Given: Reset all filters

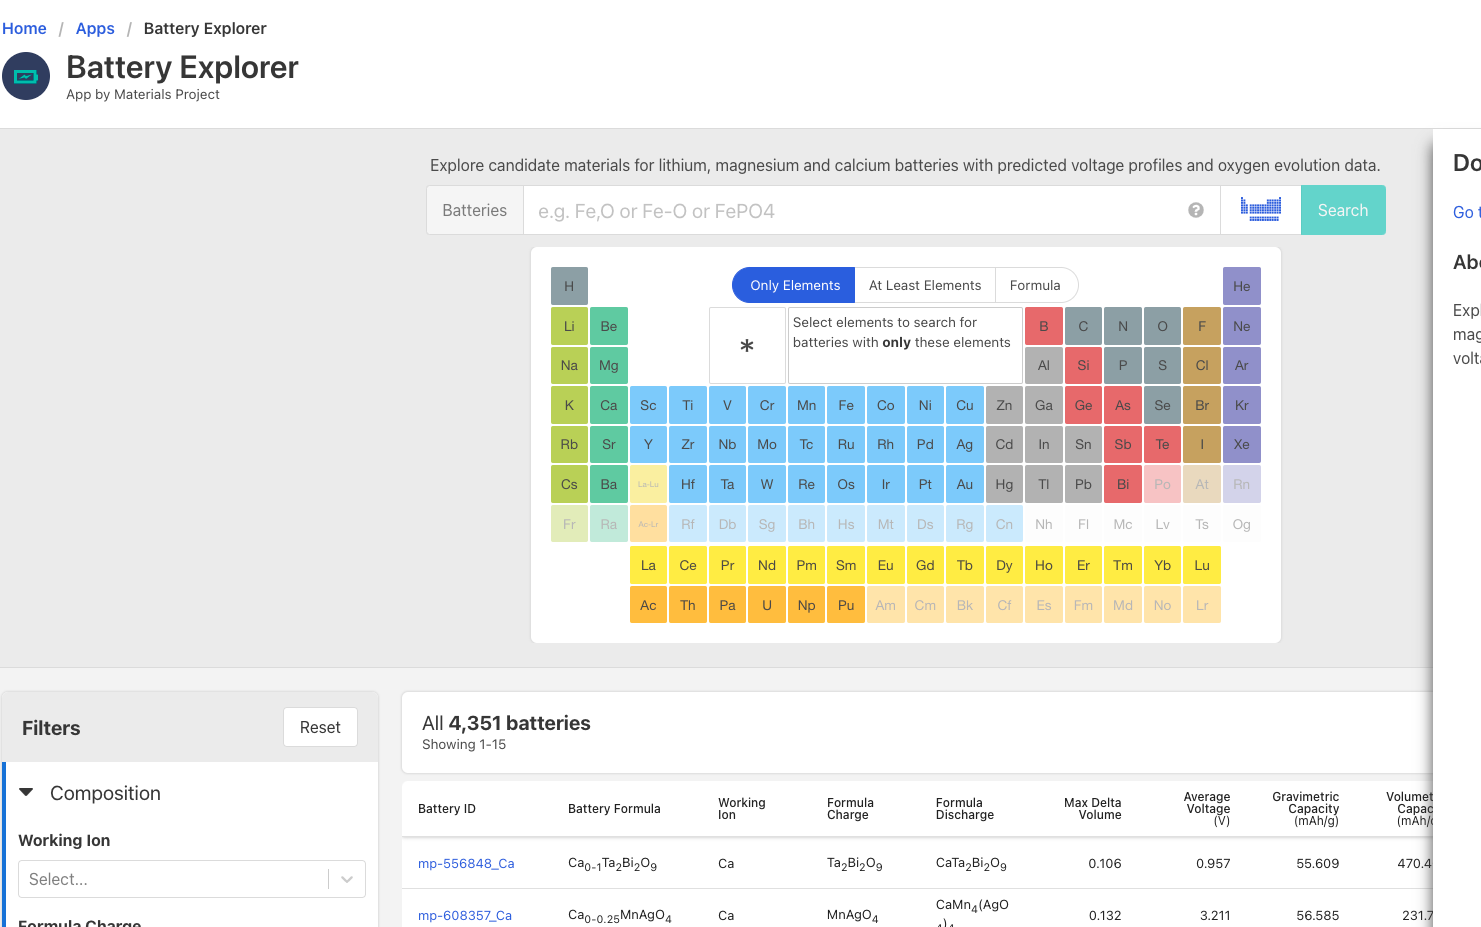Looking at the screenshot, I should point(320,727).
